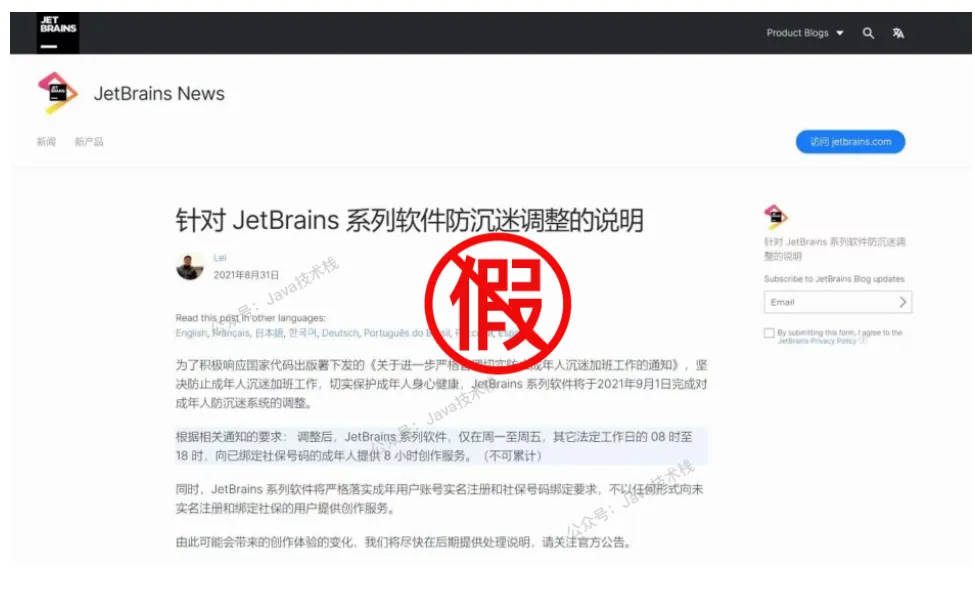Click 'Read this post in other languages' text
The image size is (975, 608).
pos(251,318)
